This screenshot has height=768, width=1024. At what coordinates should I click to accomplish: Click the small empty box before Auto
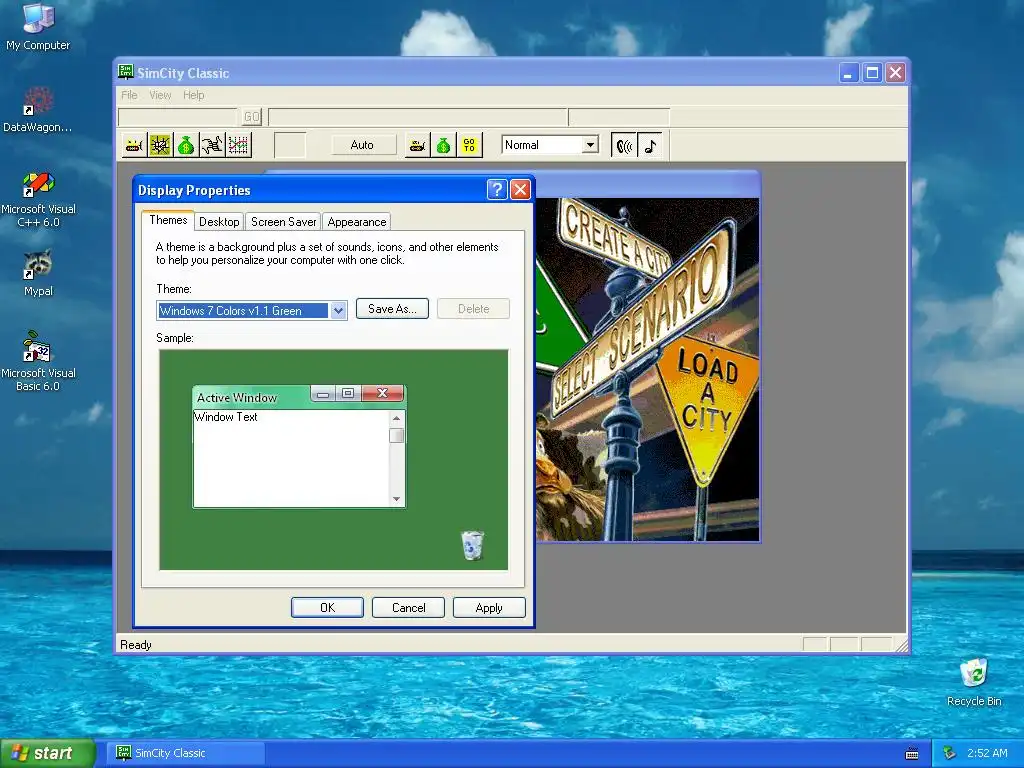click(289, 145)
